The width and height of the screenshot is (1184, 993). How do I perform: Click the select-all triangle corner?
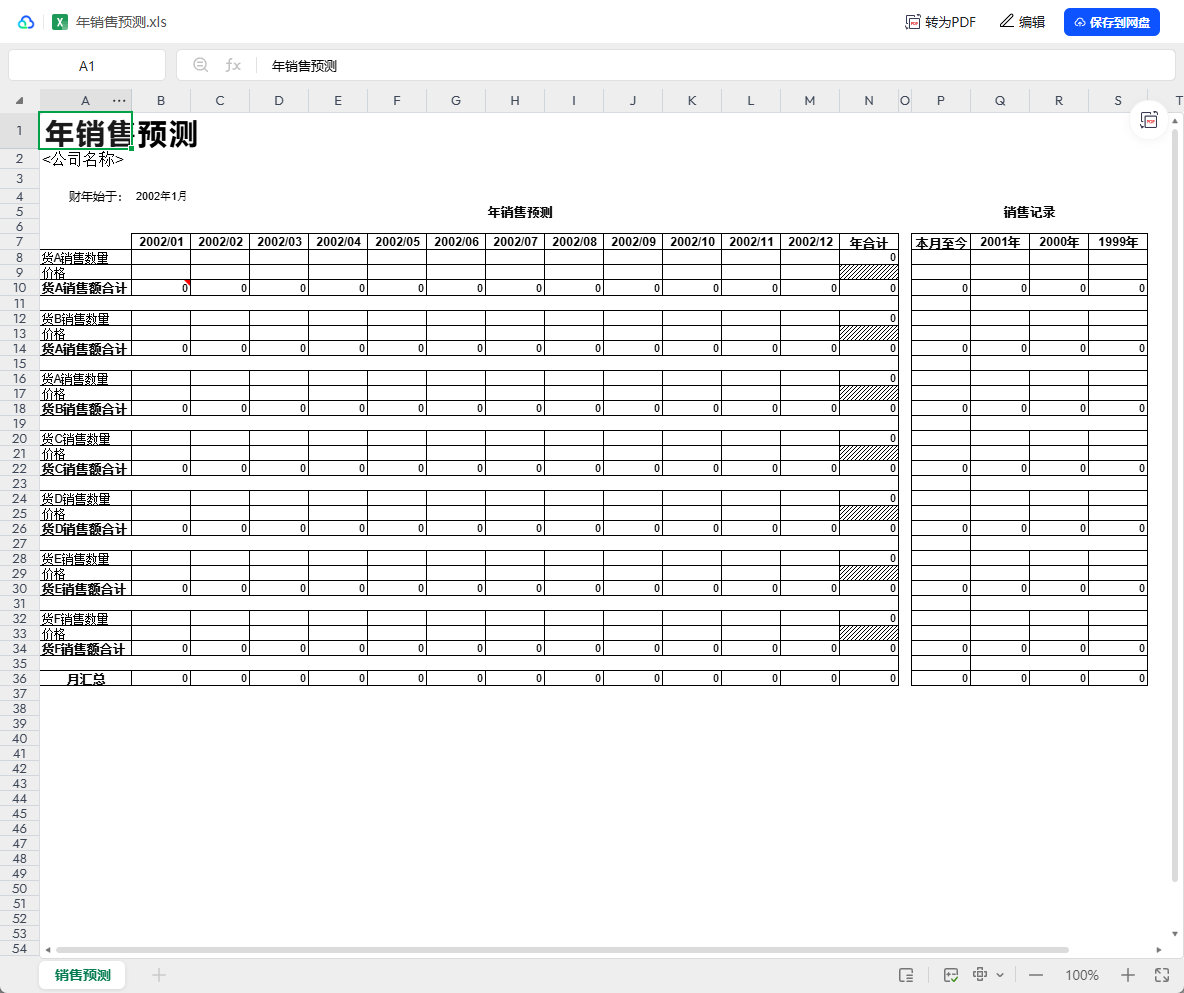tap(19, 100)
